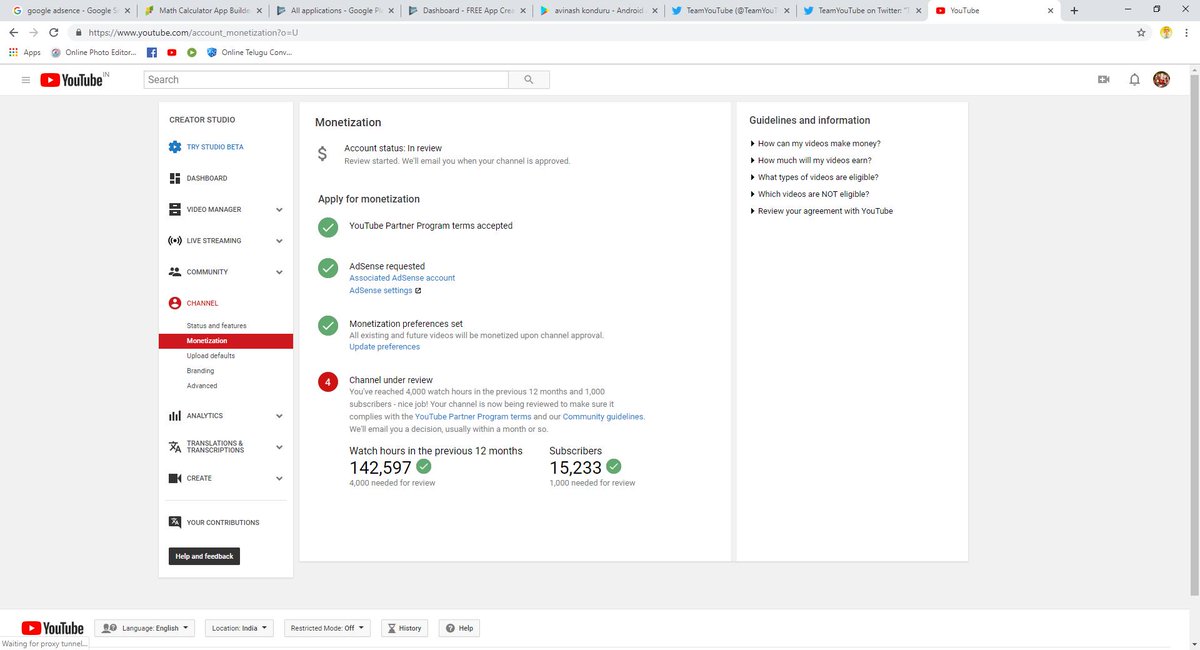Open the create video camera icon
The height and width of the screenshot is (650, 1200).
click(1104, 80)
